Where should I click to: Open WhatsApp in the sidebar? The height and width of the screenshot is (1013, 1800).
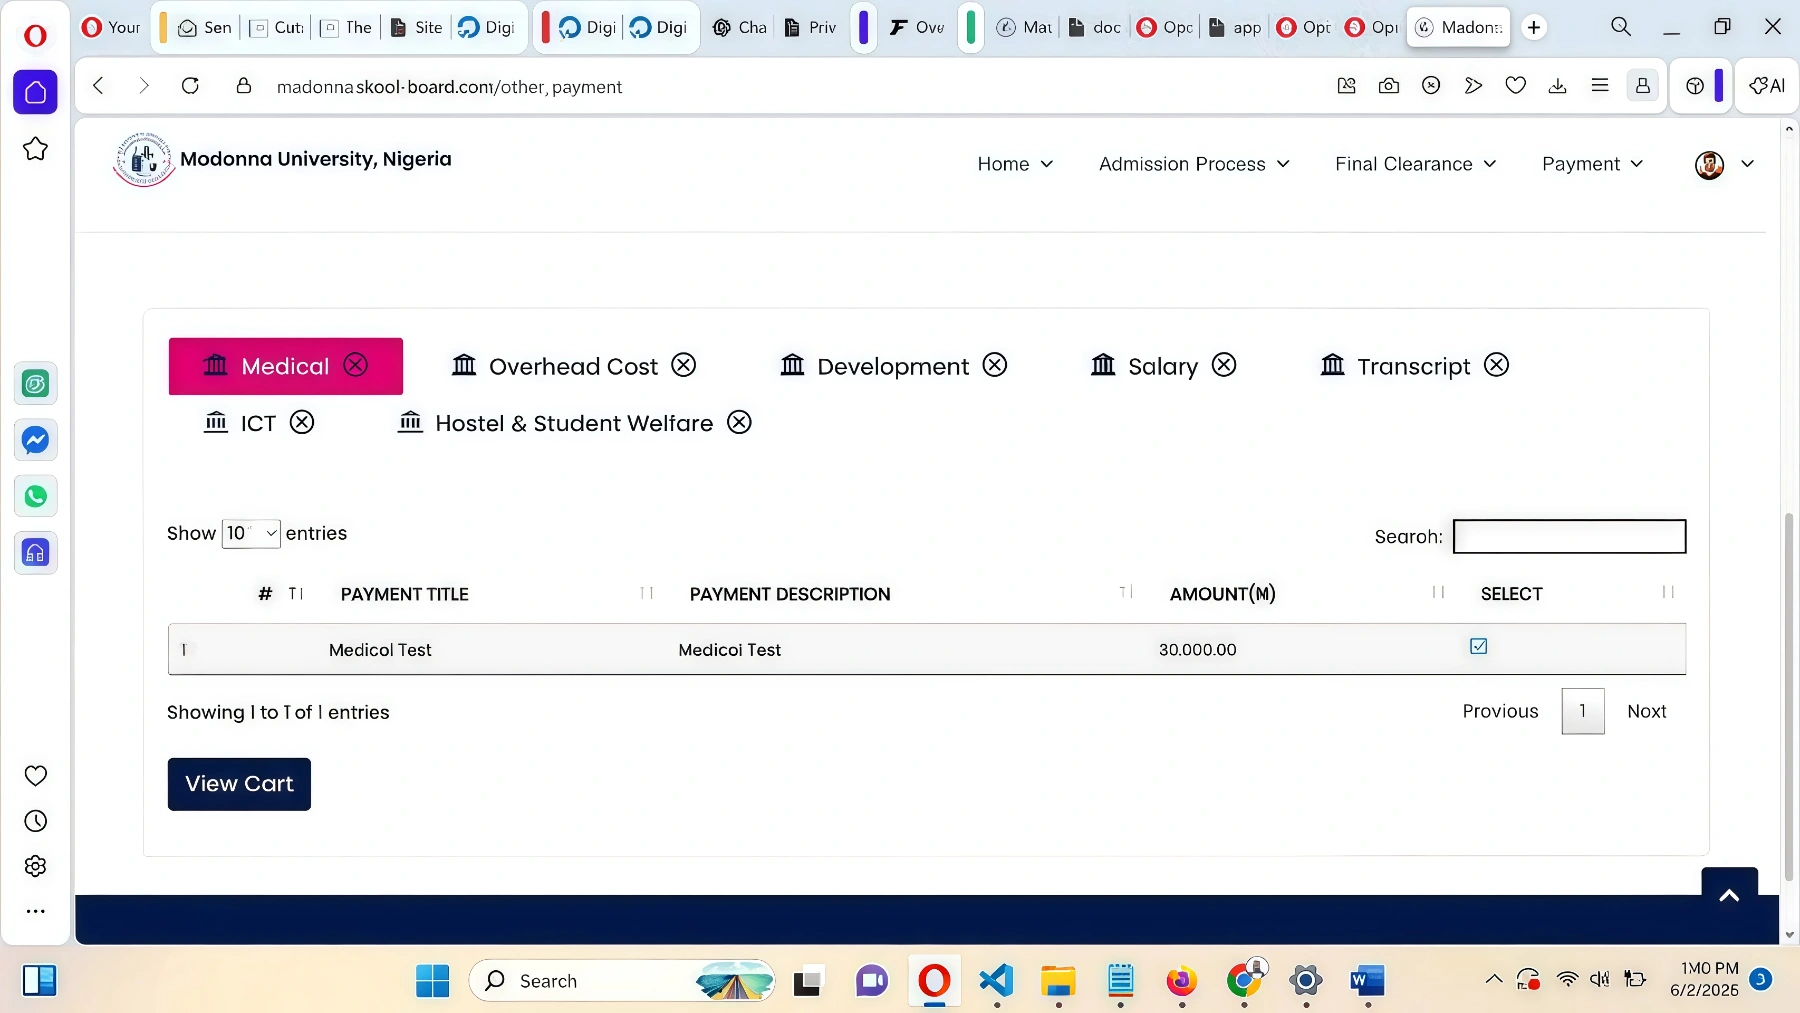tap(35, 496)
